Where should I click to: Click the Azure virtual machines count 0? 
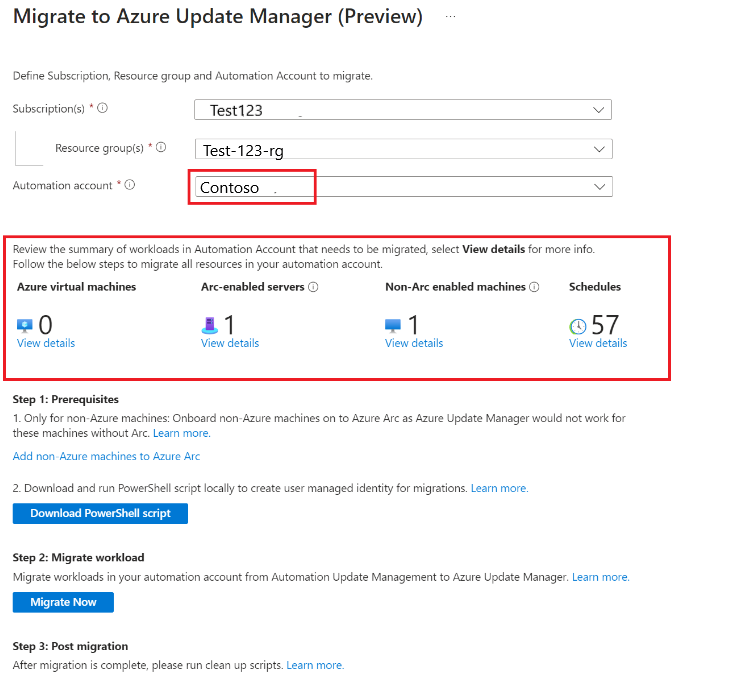click(x=45, y=325)
